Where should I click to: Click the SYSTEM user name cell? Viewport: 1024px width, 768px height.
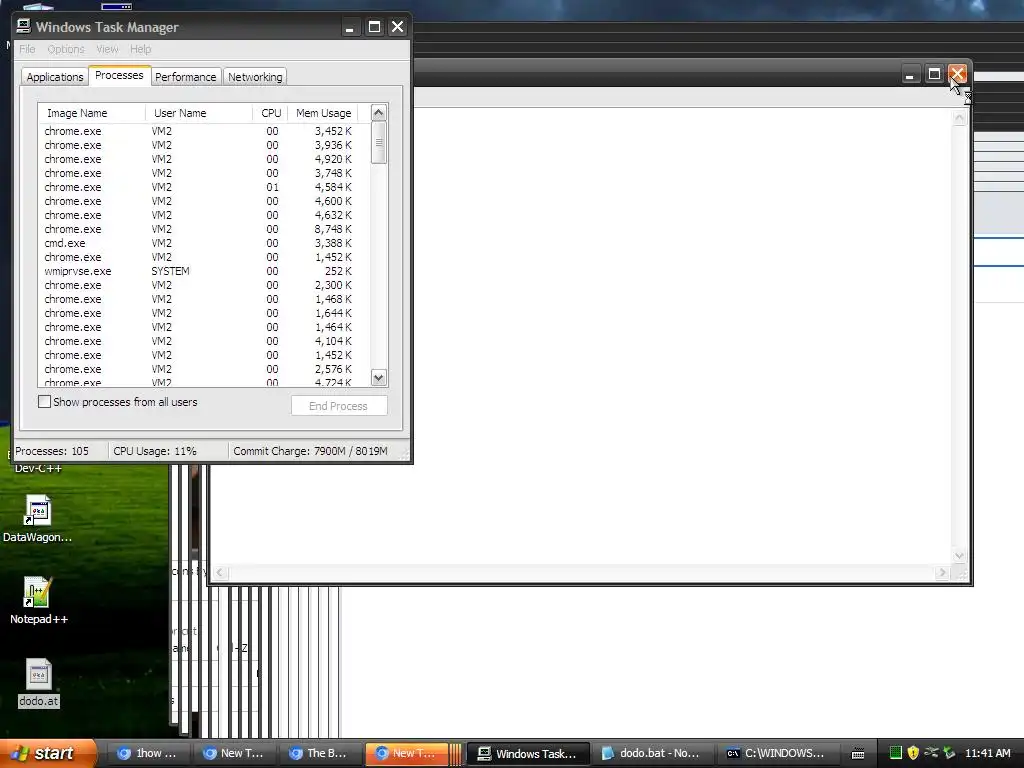point(170,271)
